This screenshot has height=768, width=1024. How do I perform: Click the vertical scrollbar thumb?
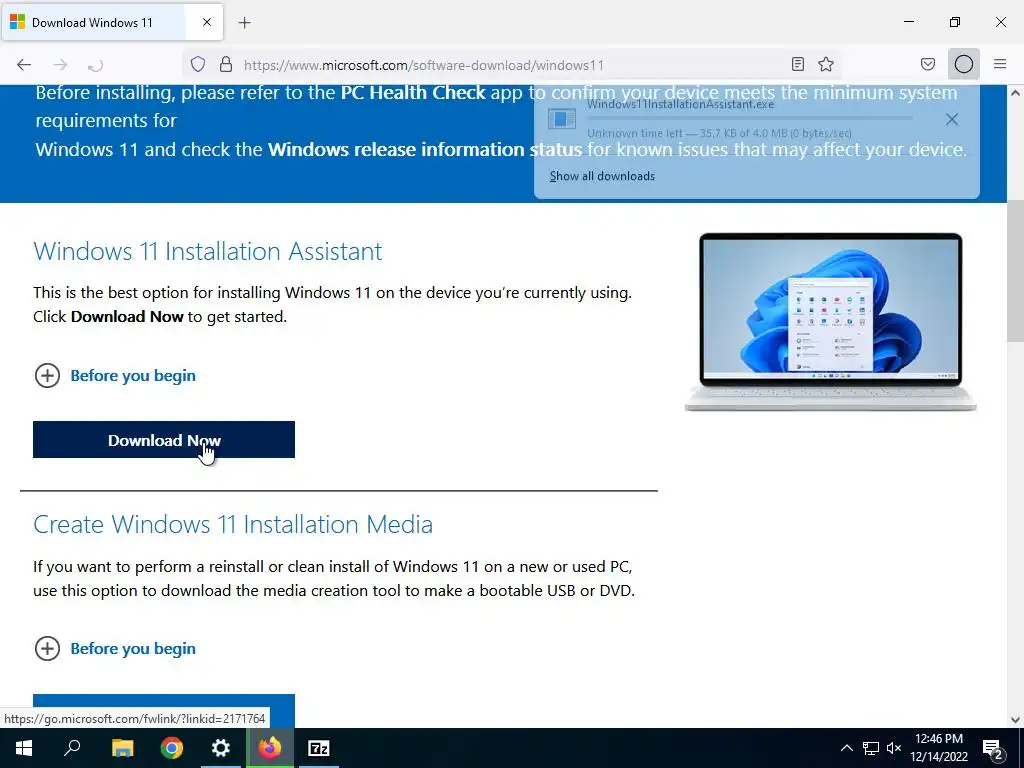(1016, 270)
